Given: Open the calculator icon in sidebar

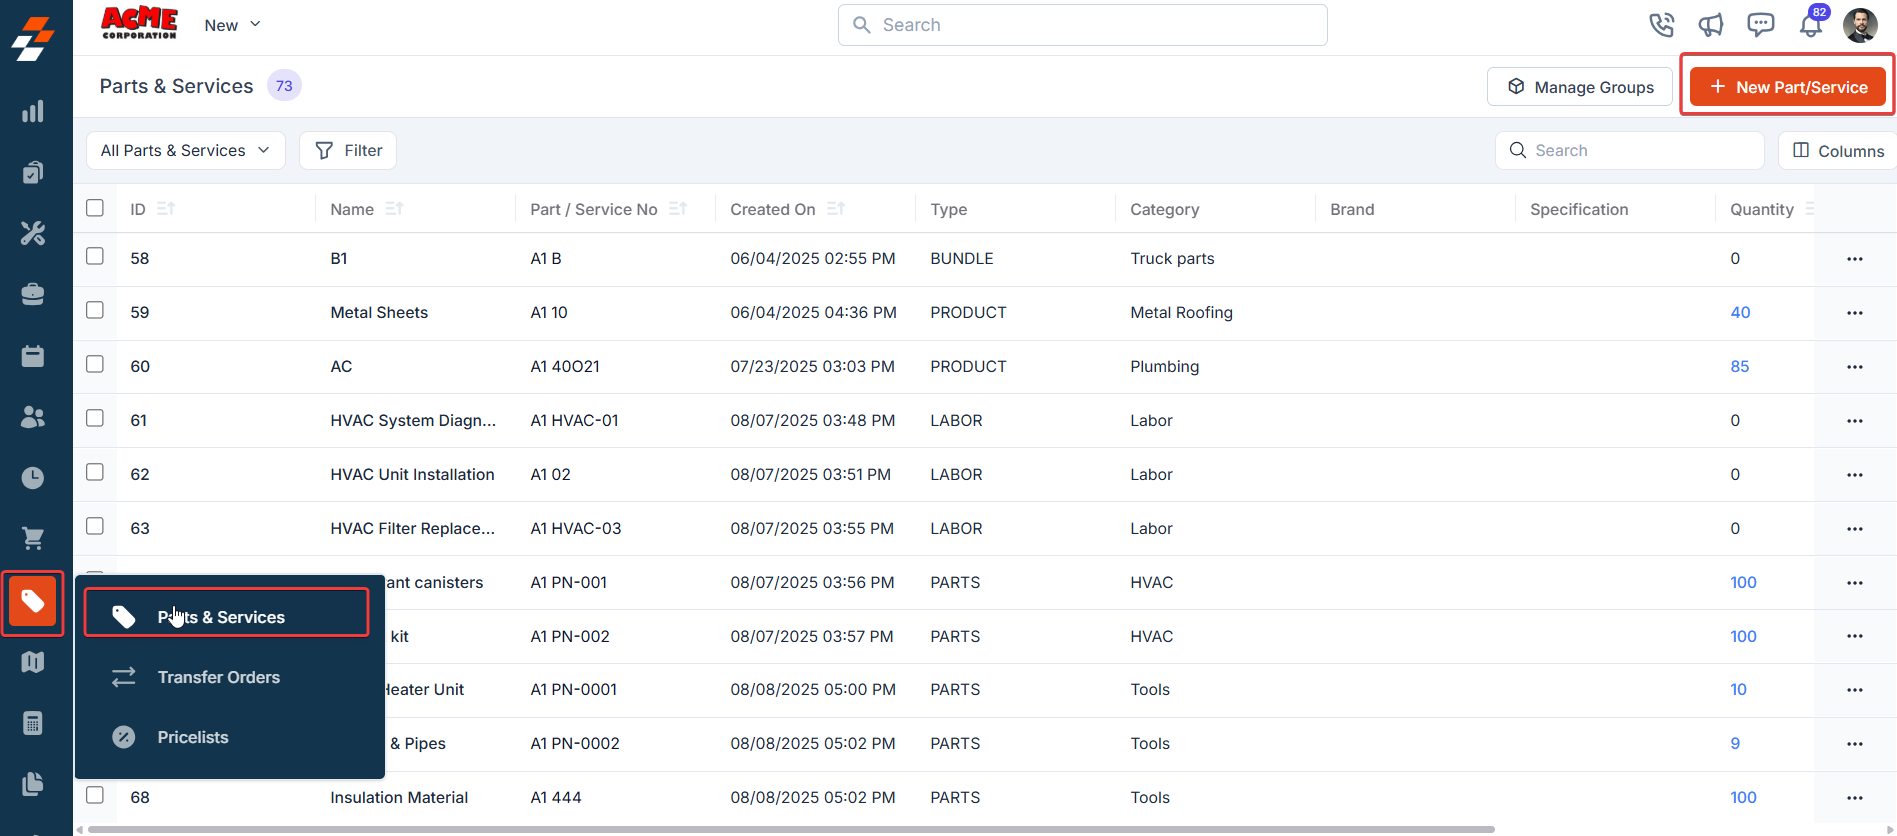Looking at the screenshot, I should tap(33, 723).
